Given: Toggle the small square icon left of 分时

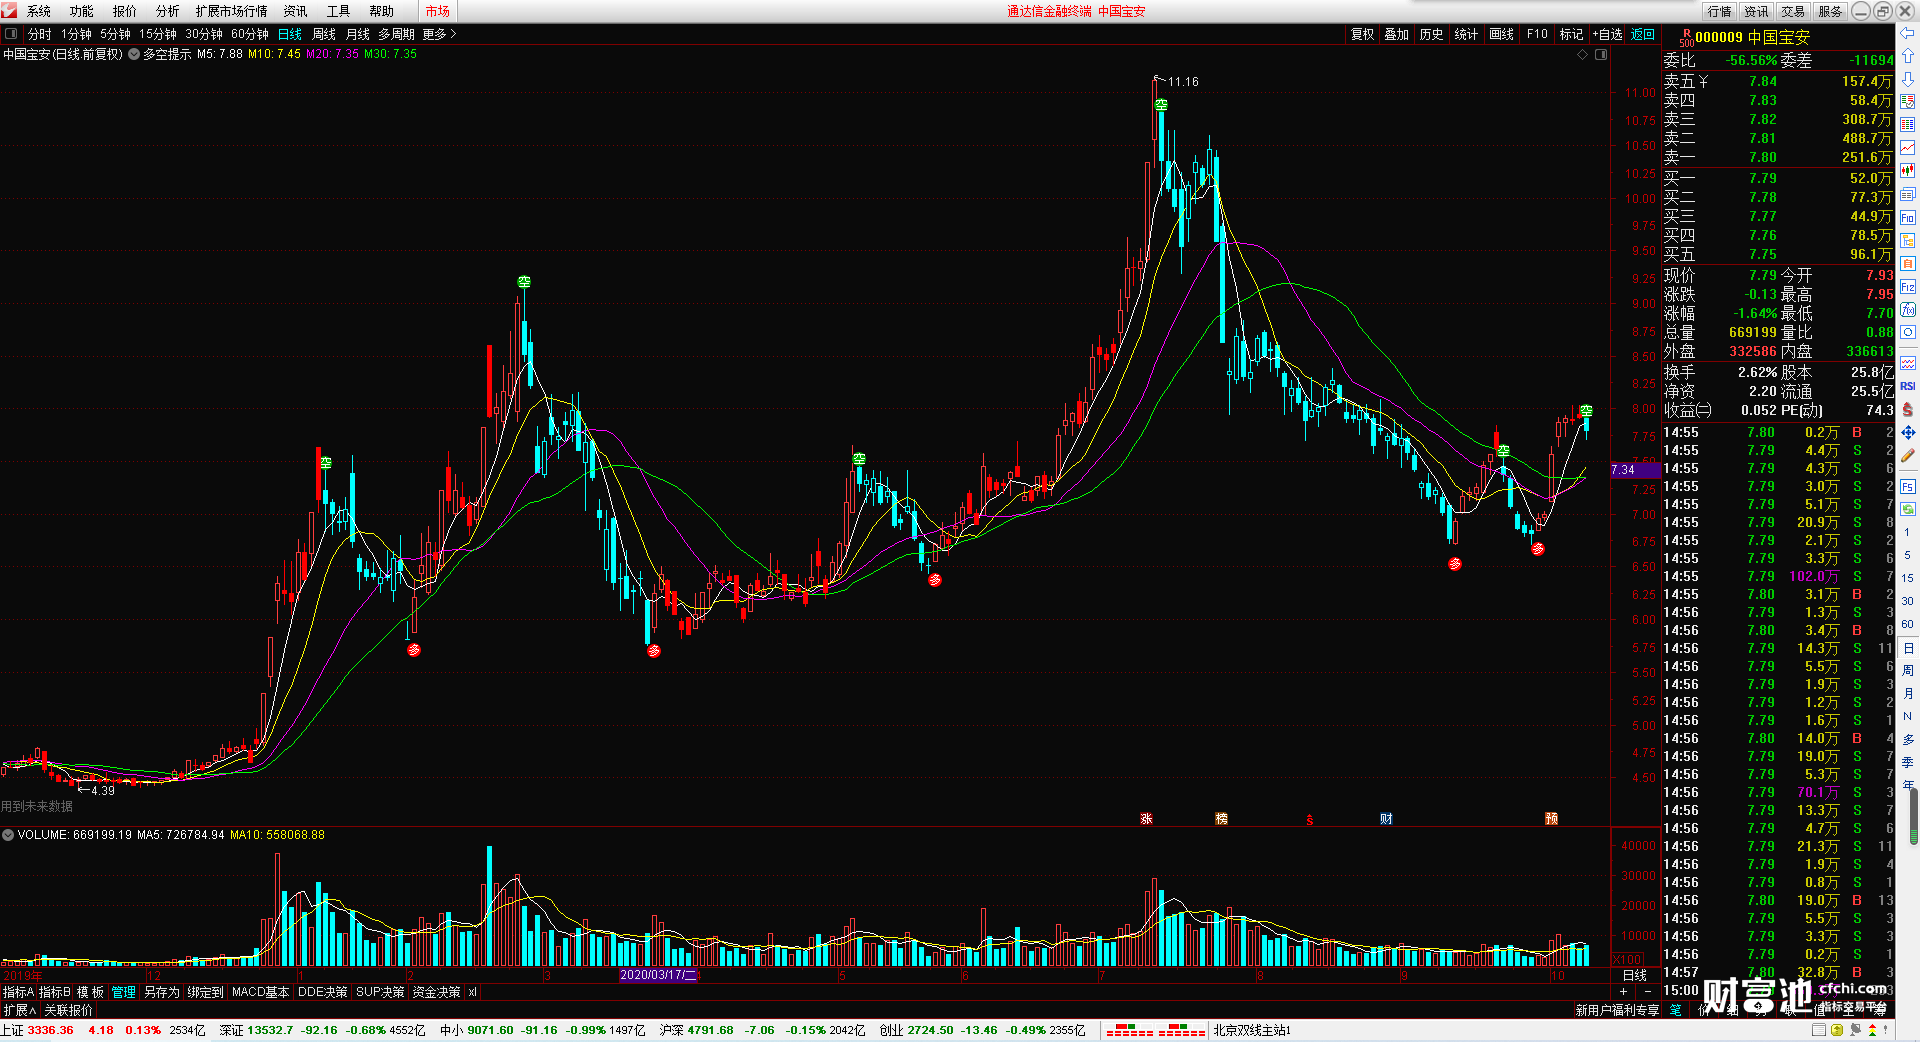Looking at the screenshot, I should pos(11,34).
